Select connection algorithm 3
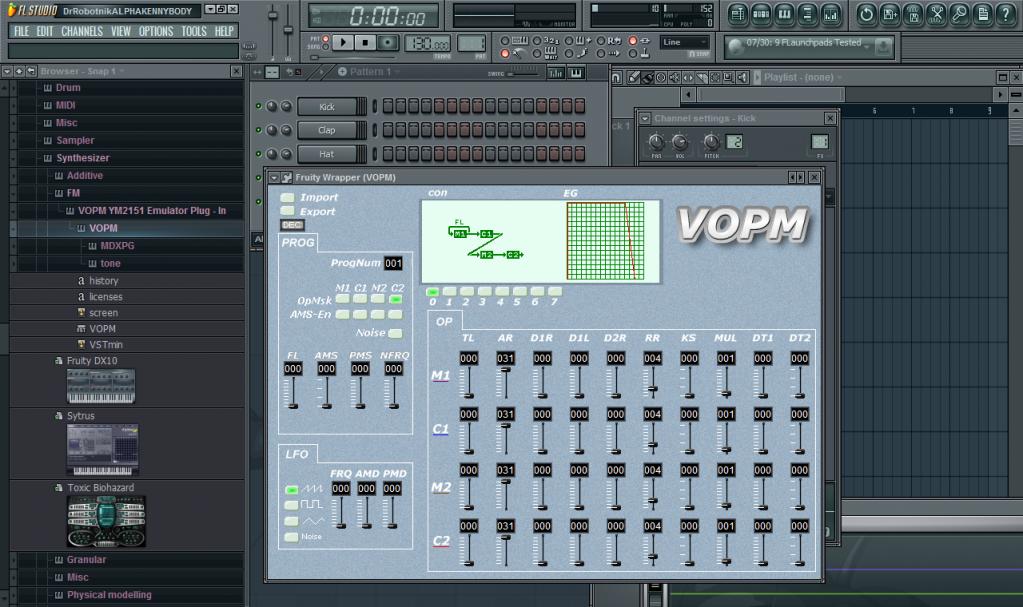 pos(482,292)
